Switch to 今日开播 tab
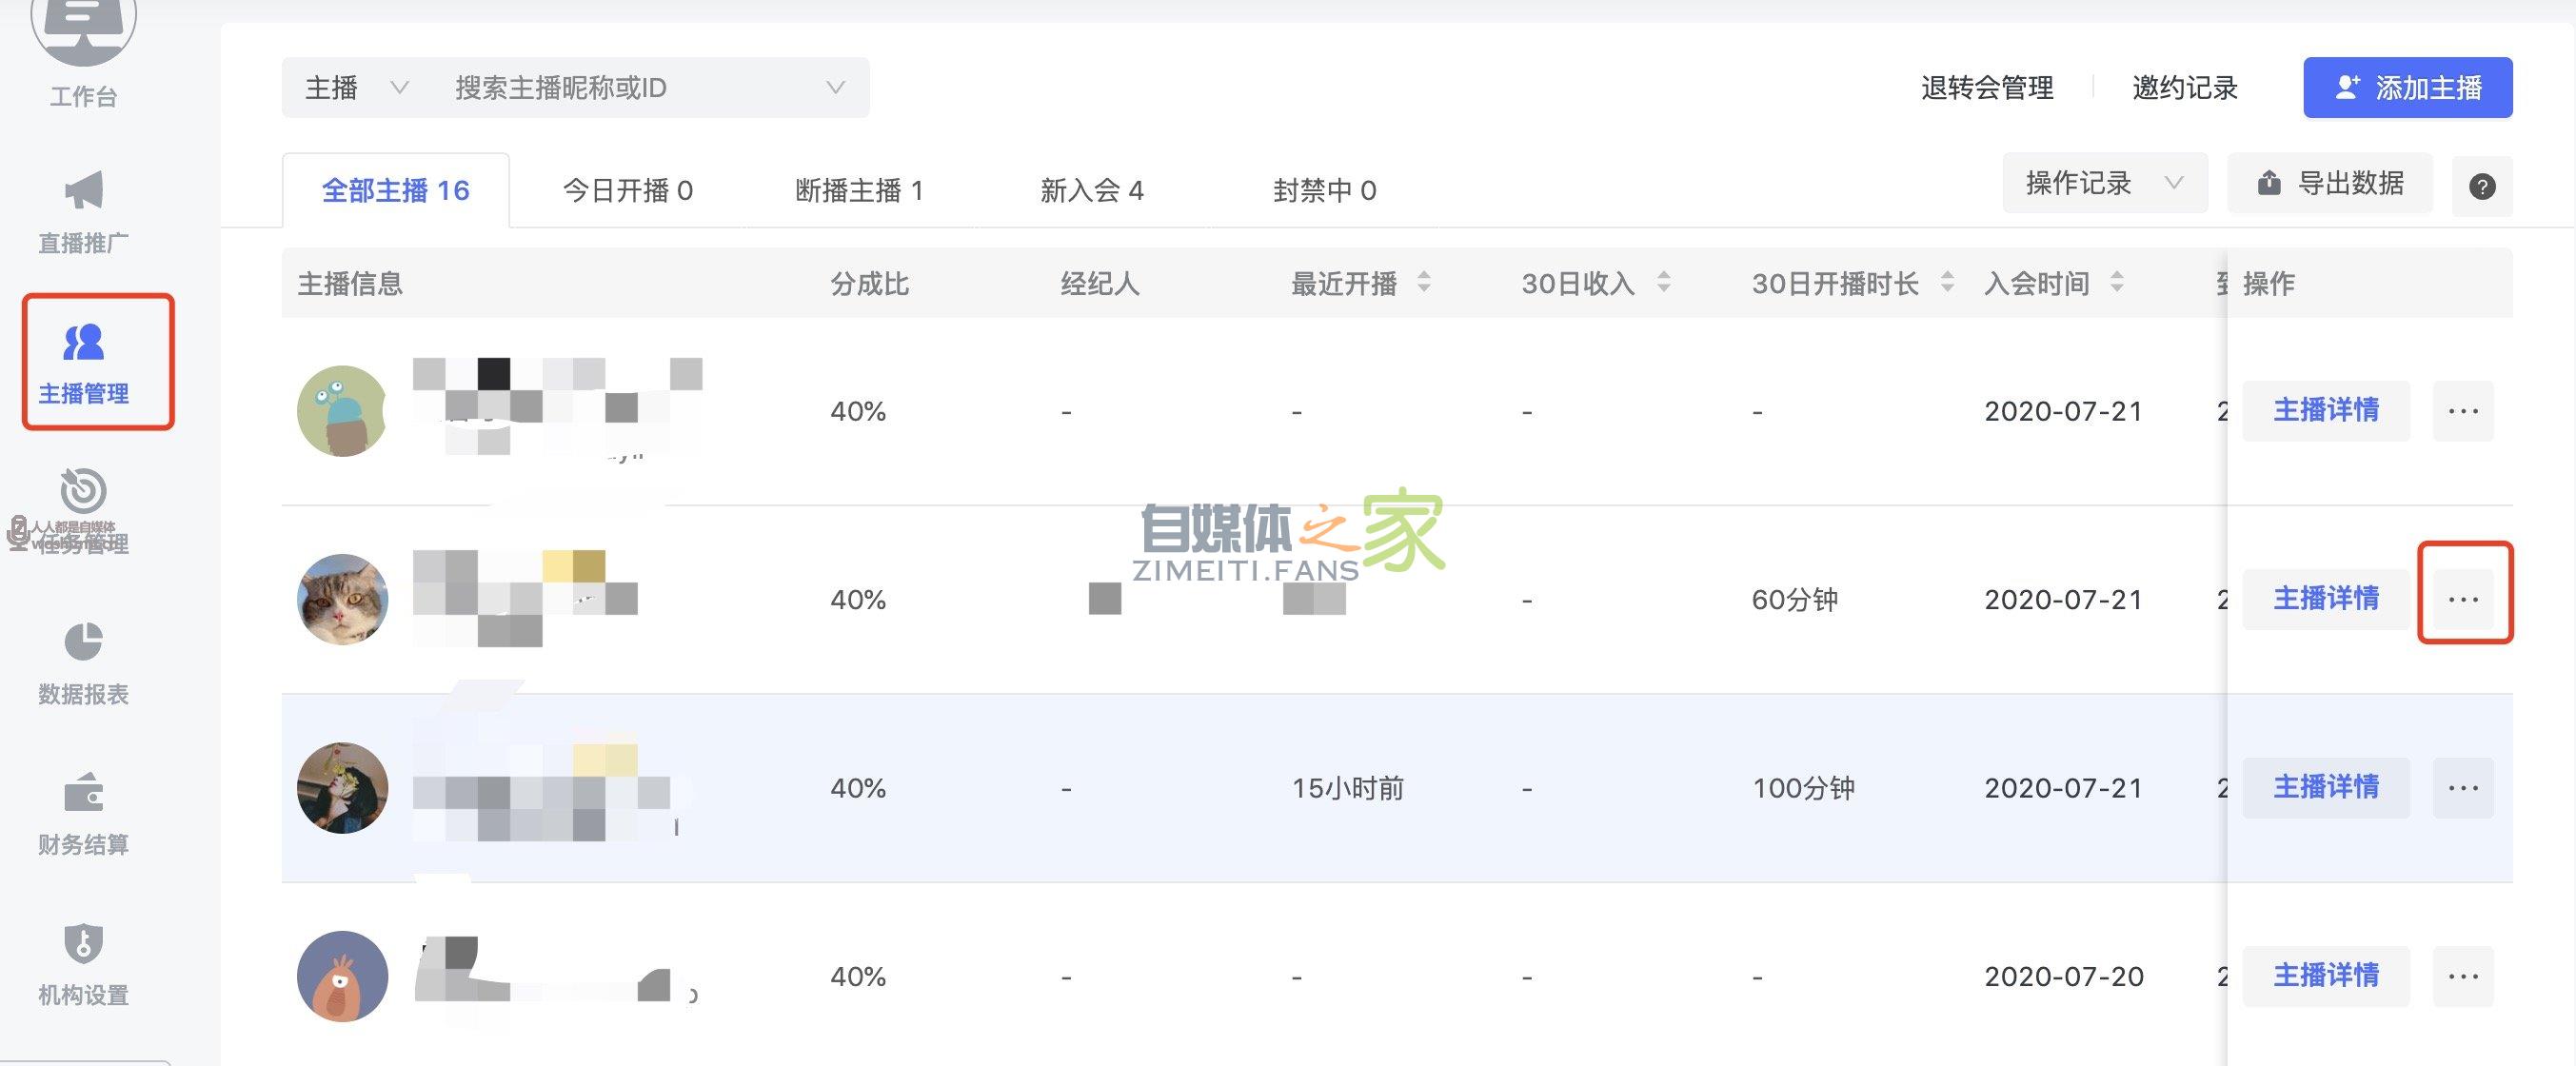 pos(627,190)
